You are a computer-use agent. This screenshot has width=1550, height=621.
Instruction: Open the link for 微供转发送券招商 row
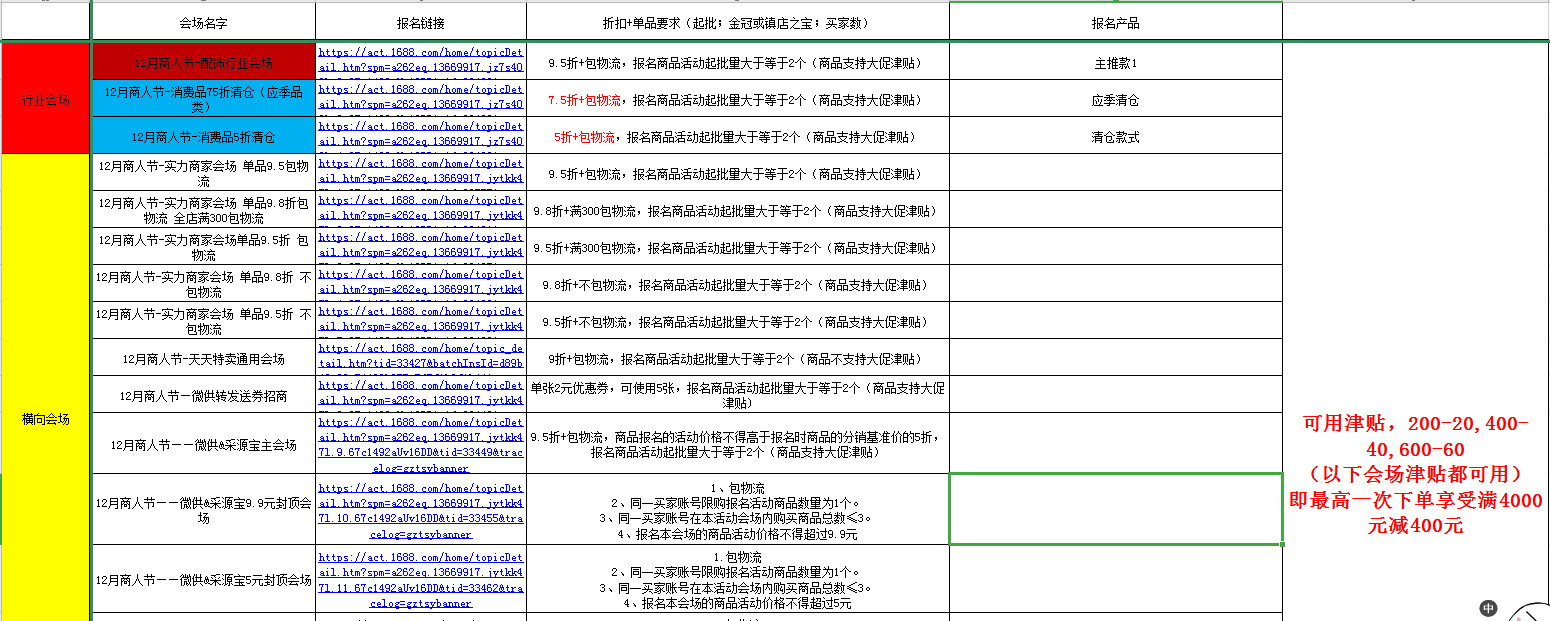pyautogui.click(x=420, y=391)
